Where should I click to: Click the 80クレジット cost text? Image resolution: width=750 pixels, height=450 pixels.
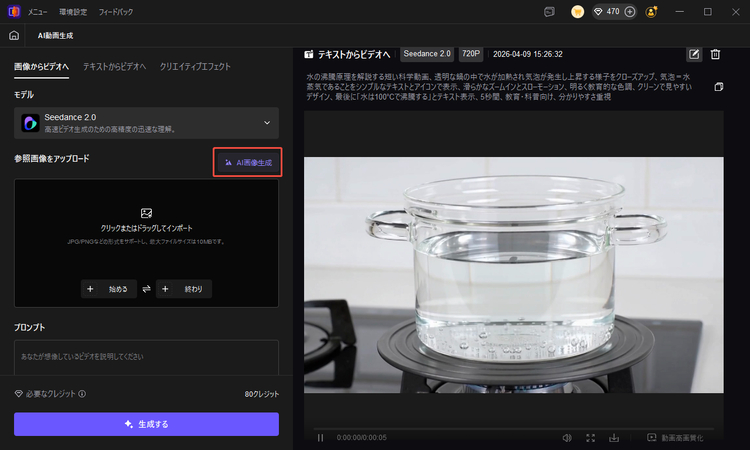[262, 394]
